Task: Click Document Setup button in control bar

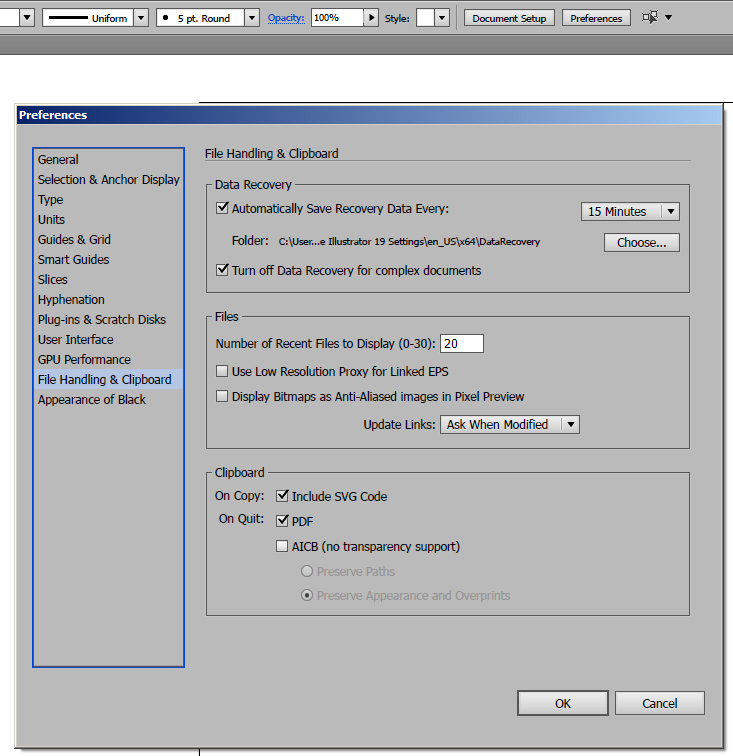Action: tap(509, 18)
